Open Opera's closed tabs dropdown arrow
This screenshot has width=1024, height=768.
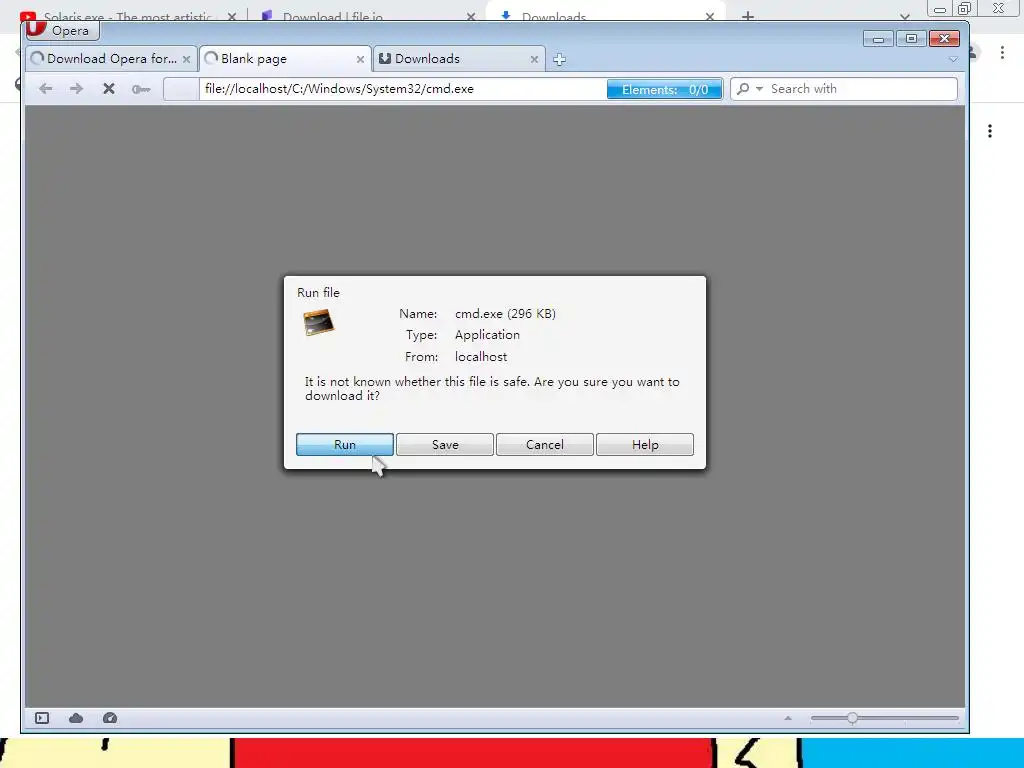point(953,59)
